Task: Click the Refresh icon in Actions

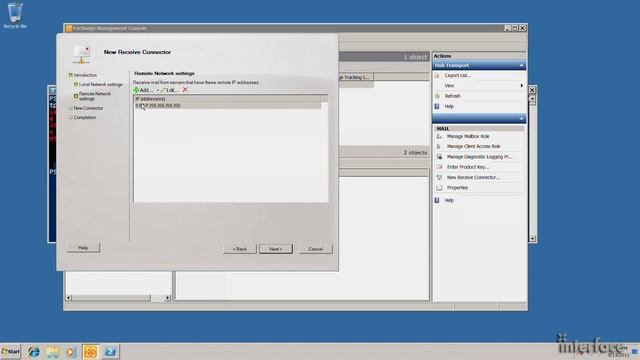Action: tap(437, 96)
